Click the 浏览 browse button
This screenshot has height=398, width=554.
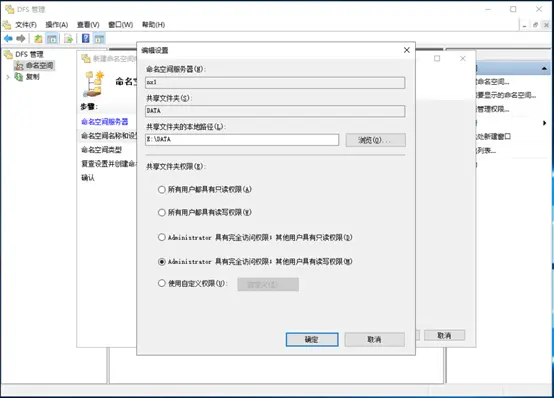click(375, 140)
